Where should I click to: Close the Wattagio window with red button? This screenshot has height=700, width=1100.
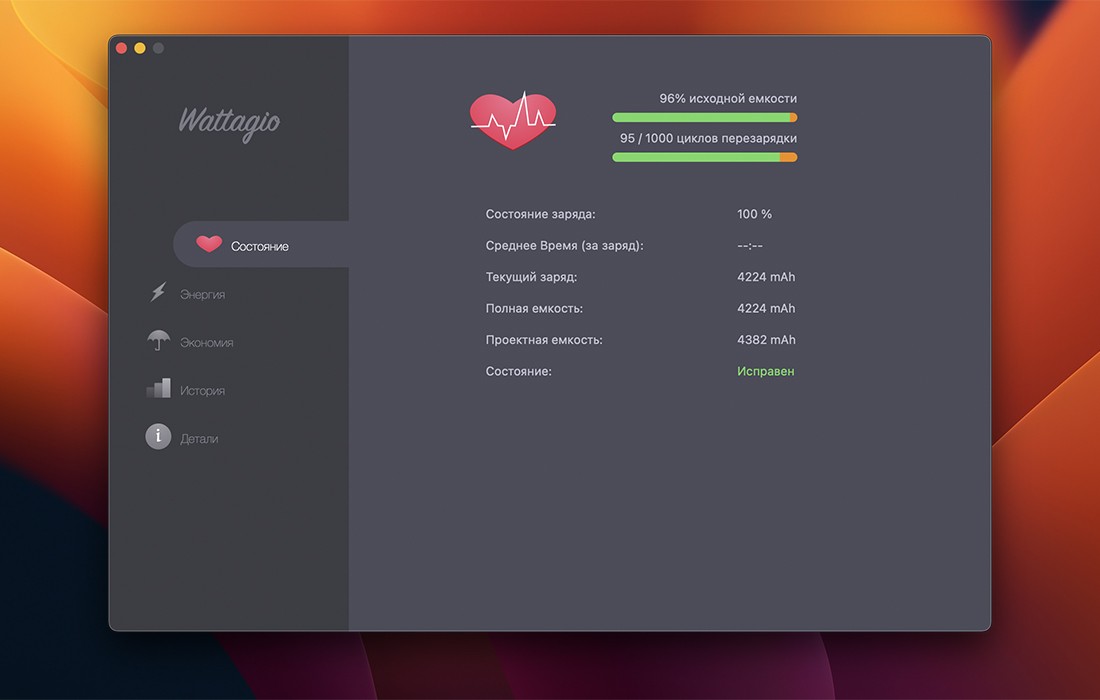122,48
